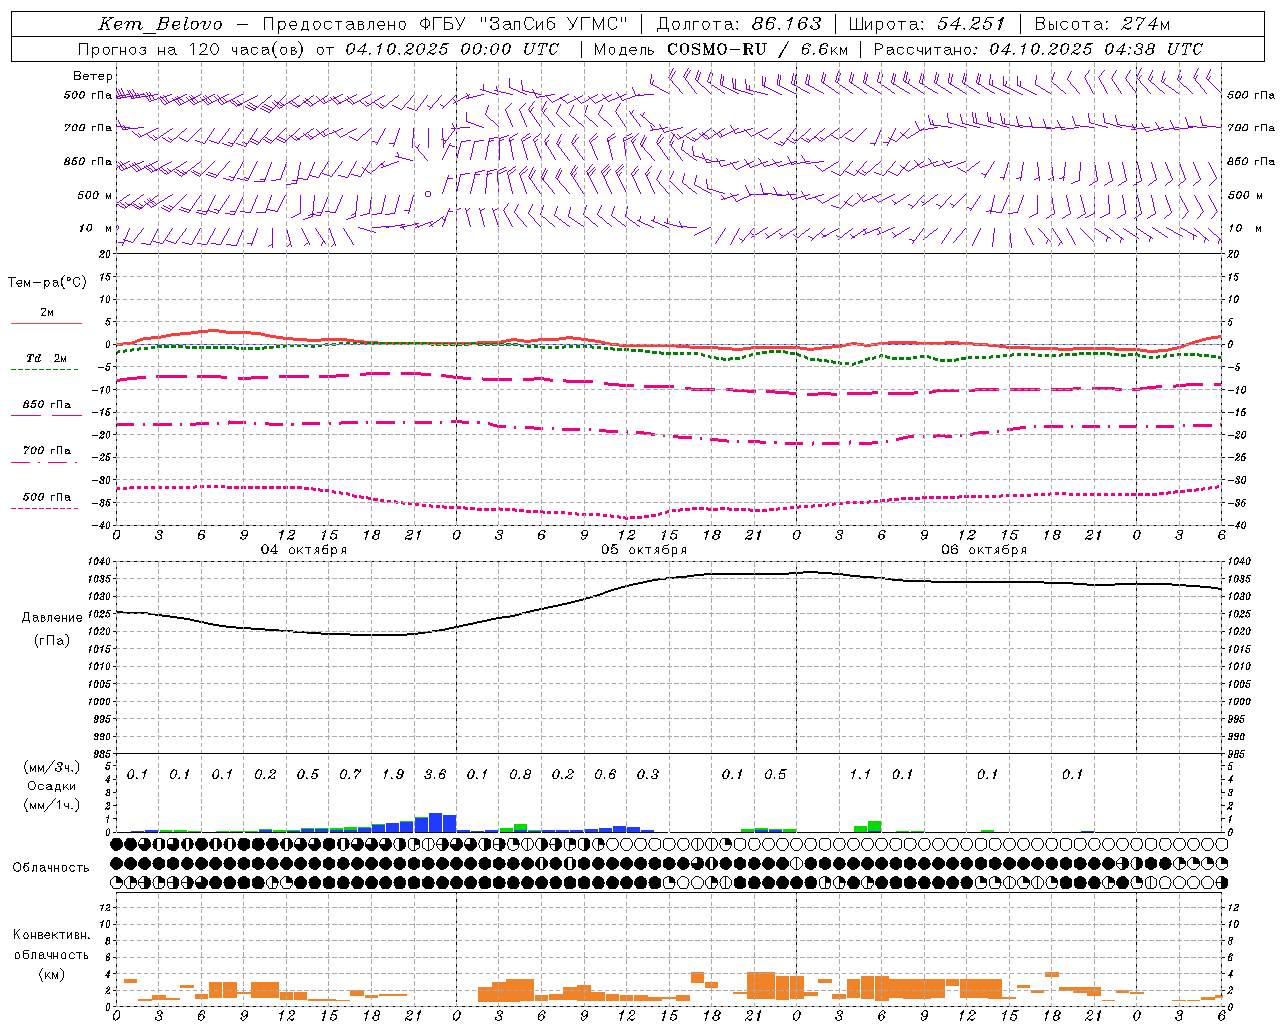Click the tallest green precipitation bar on 06 октября
The height and width of the screenshot is (1024, 1280).
point(875,826)
